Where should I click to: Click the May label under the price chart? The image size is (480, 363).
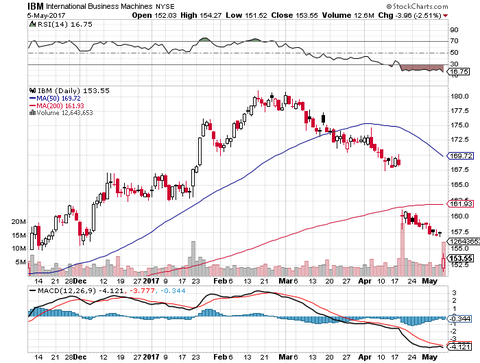[429, 281]
